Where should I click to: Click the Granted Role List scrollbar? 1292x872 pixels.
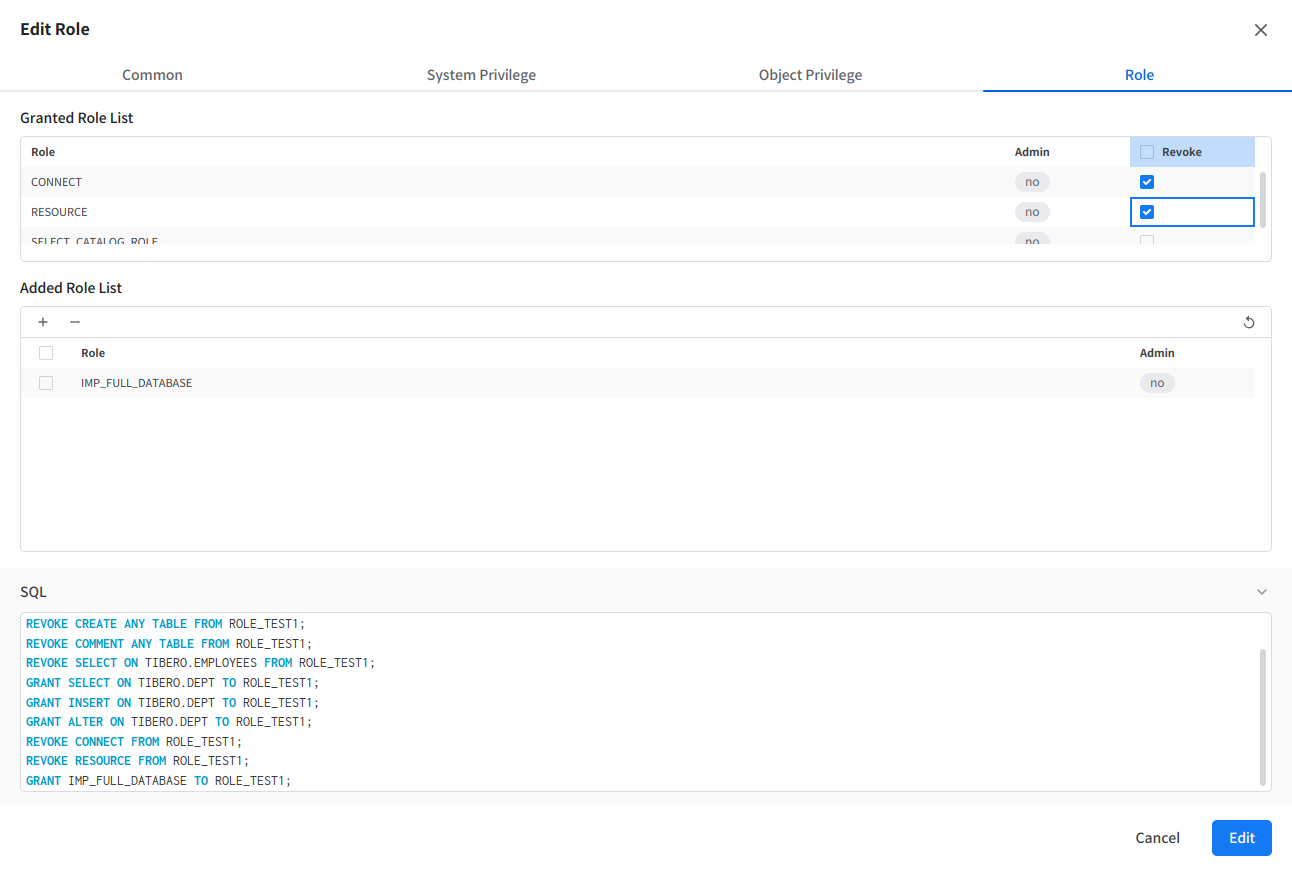pos(1262,199)
